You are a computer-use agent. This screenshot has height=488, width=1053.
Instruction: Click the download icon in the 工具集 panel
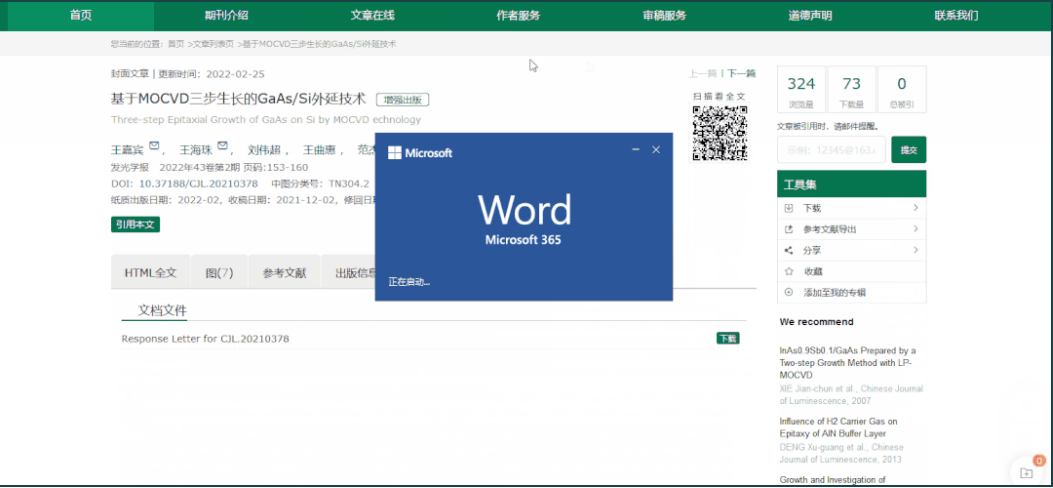click(x=789, y=208)
